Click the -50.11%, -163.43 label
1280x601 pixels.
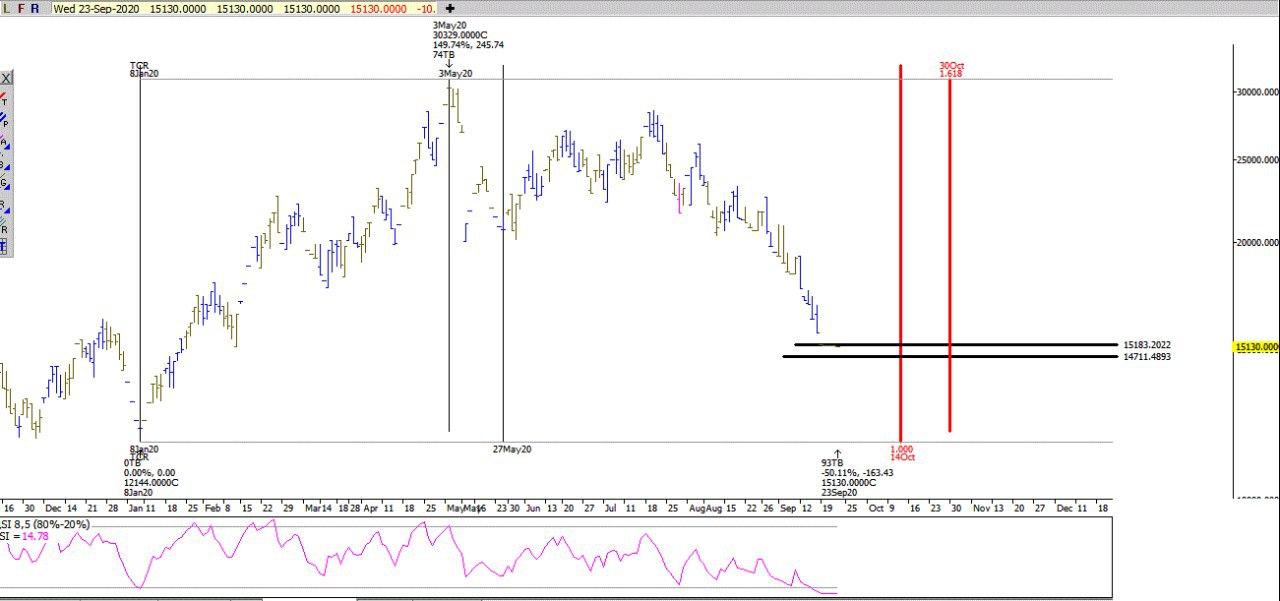coord(857,473)
